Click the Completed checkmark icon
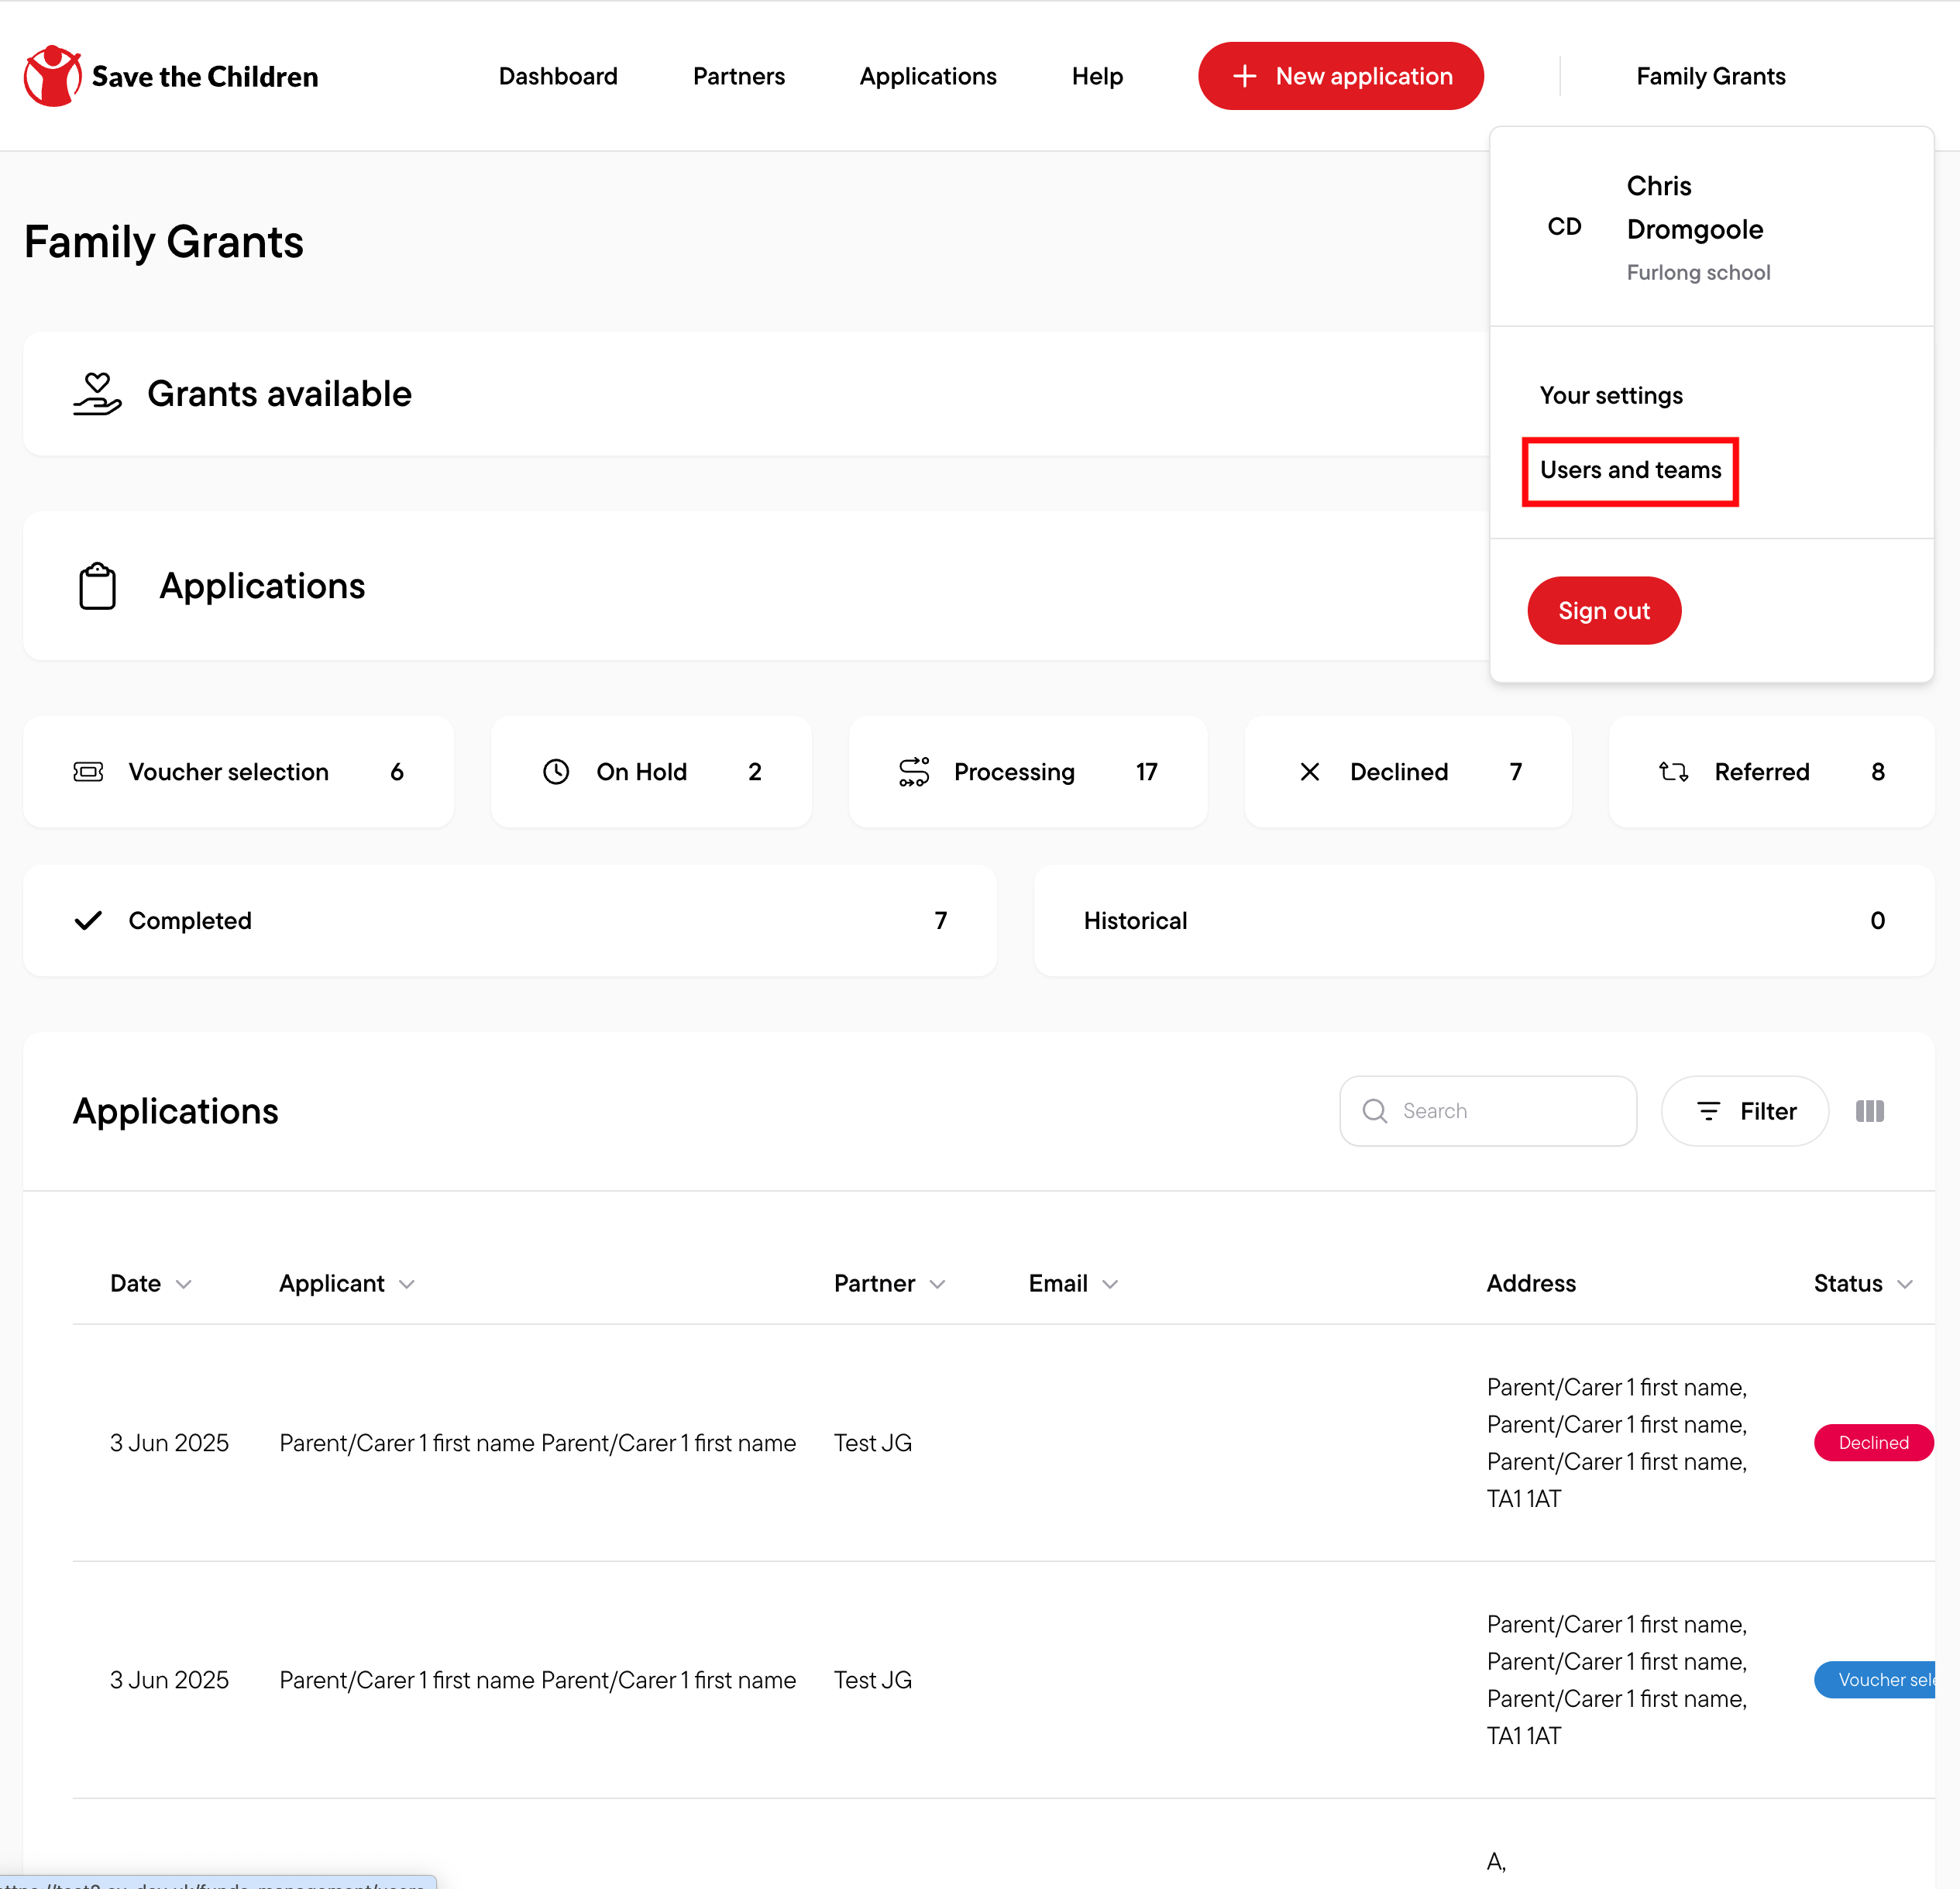 88,920
